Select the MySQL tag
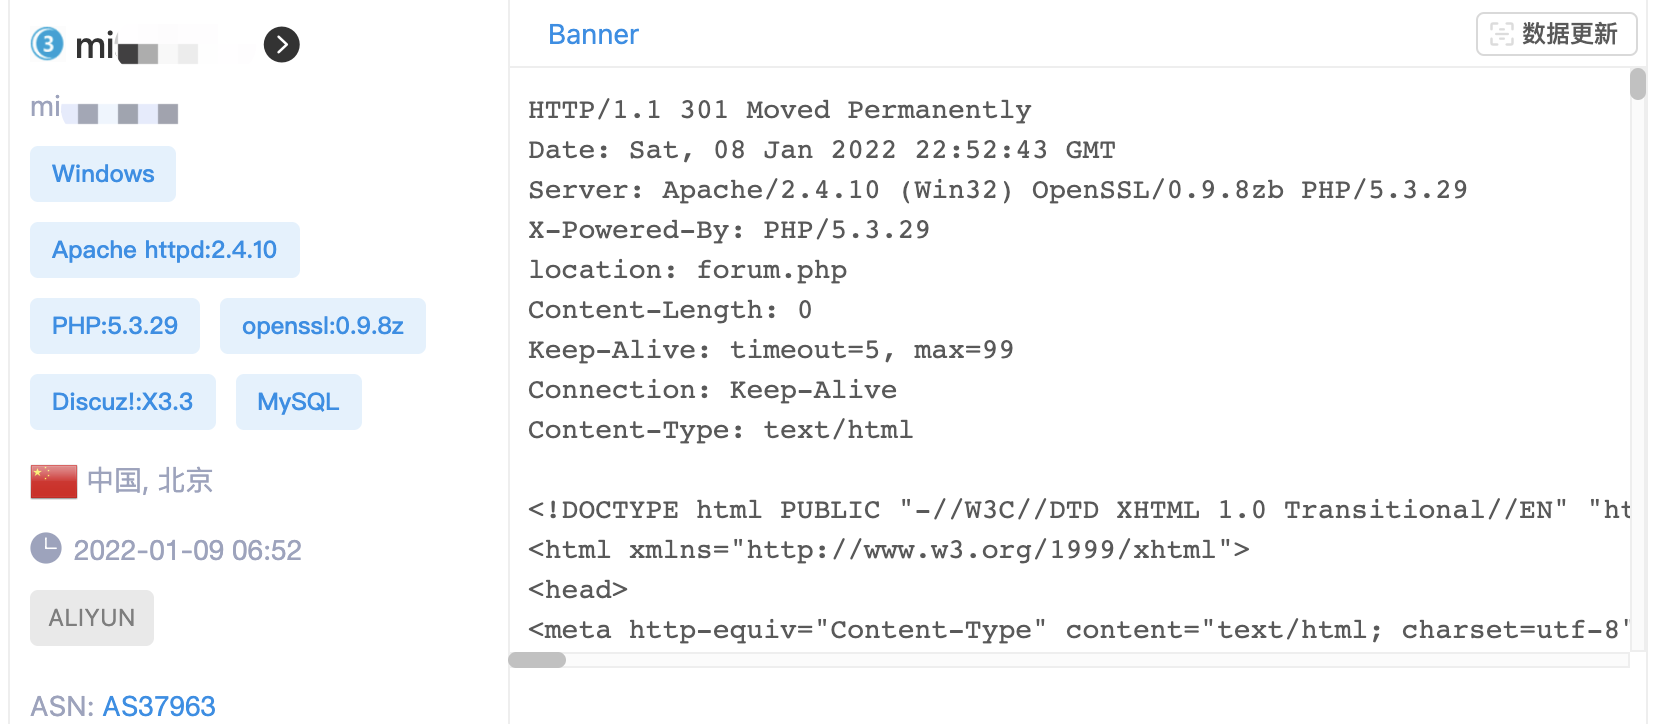Image resolution: width=1670 pixels, height=724 pixels. (x=299, y=402)
